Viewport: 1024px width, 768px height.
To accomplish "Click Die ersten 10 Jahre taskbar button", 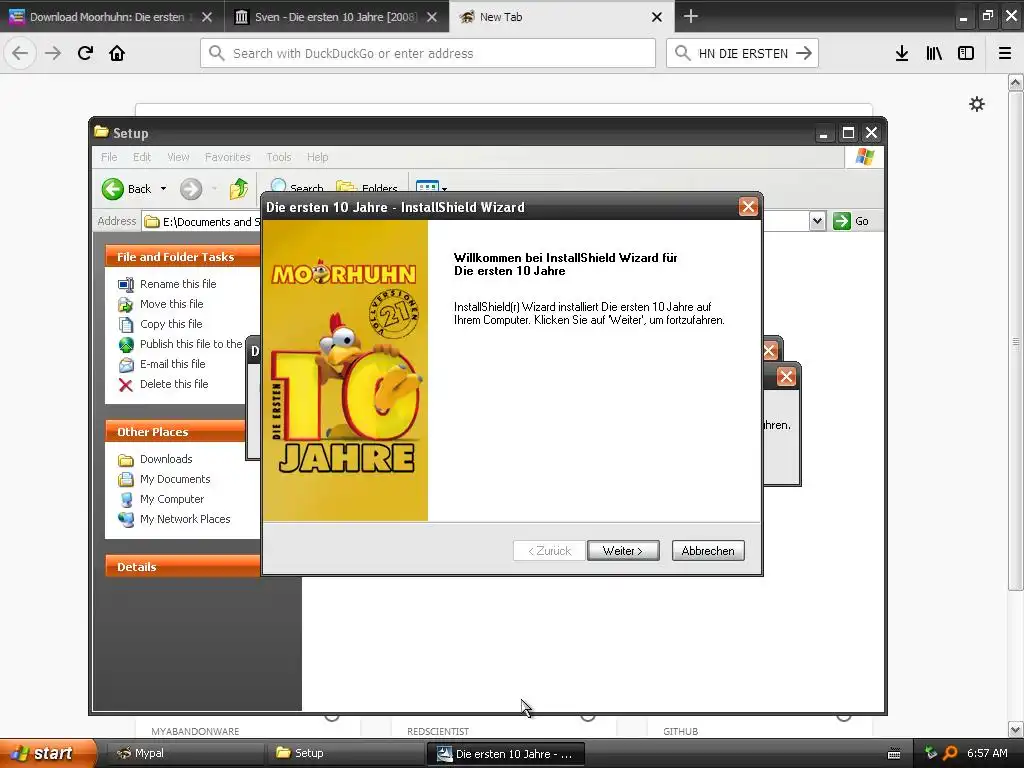I will 505,754.
